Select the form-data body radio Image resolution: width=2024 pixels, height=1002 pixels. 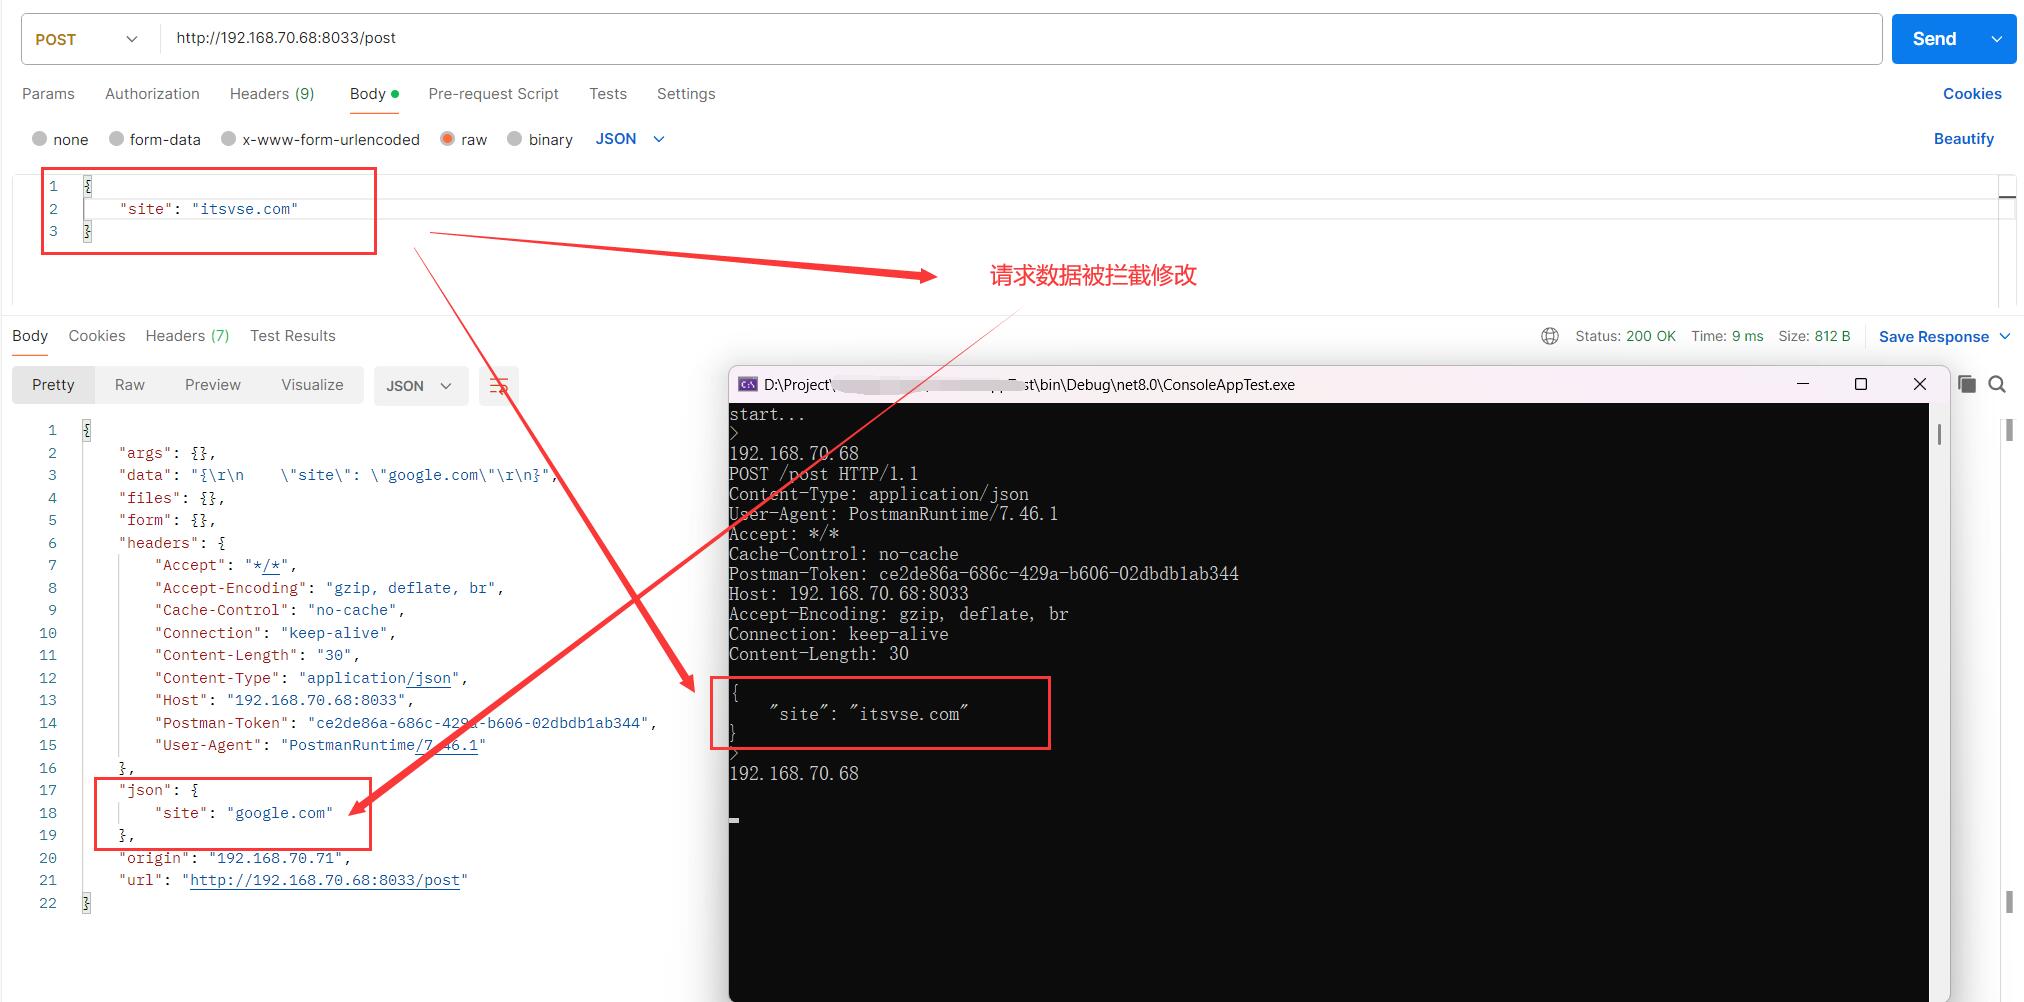[116, 139]
